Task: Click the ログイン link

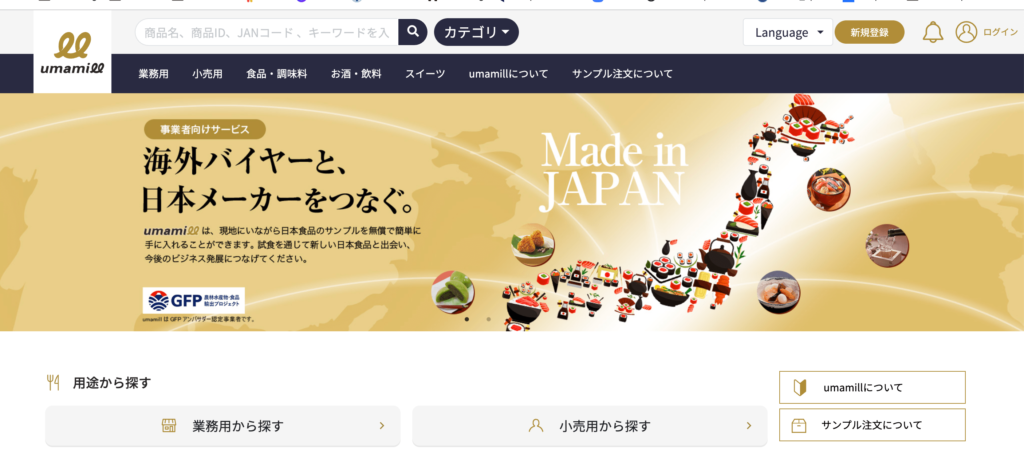Action: pos(1000,32)
